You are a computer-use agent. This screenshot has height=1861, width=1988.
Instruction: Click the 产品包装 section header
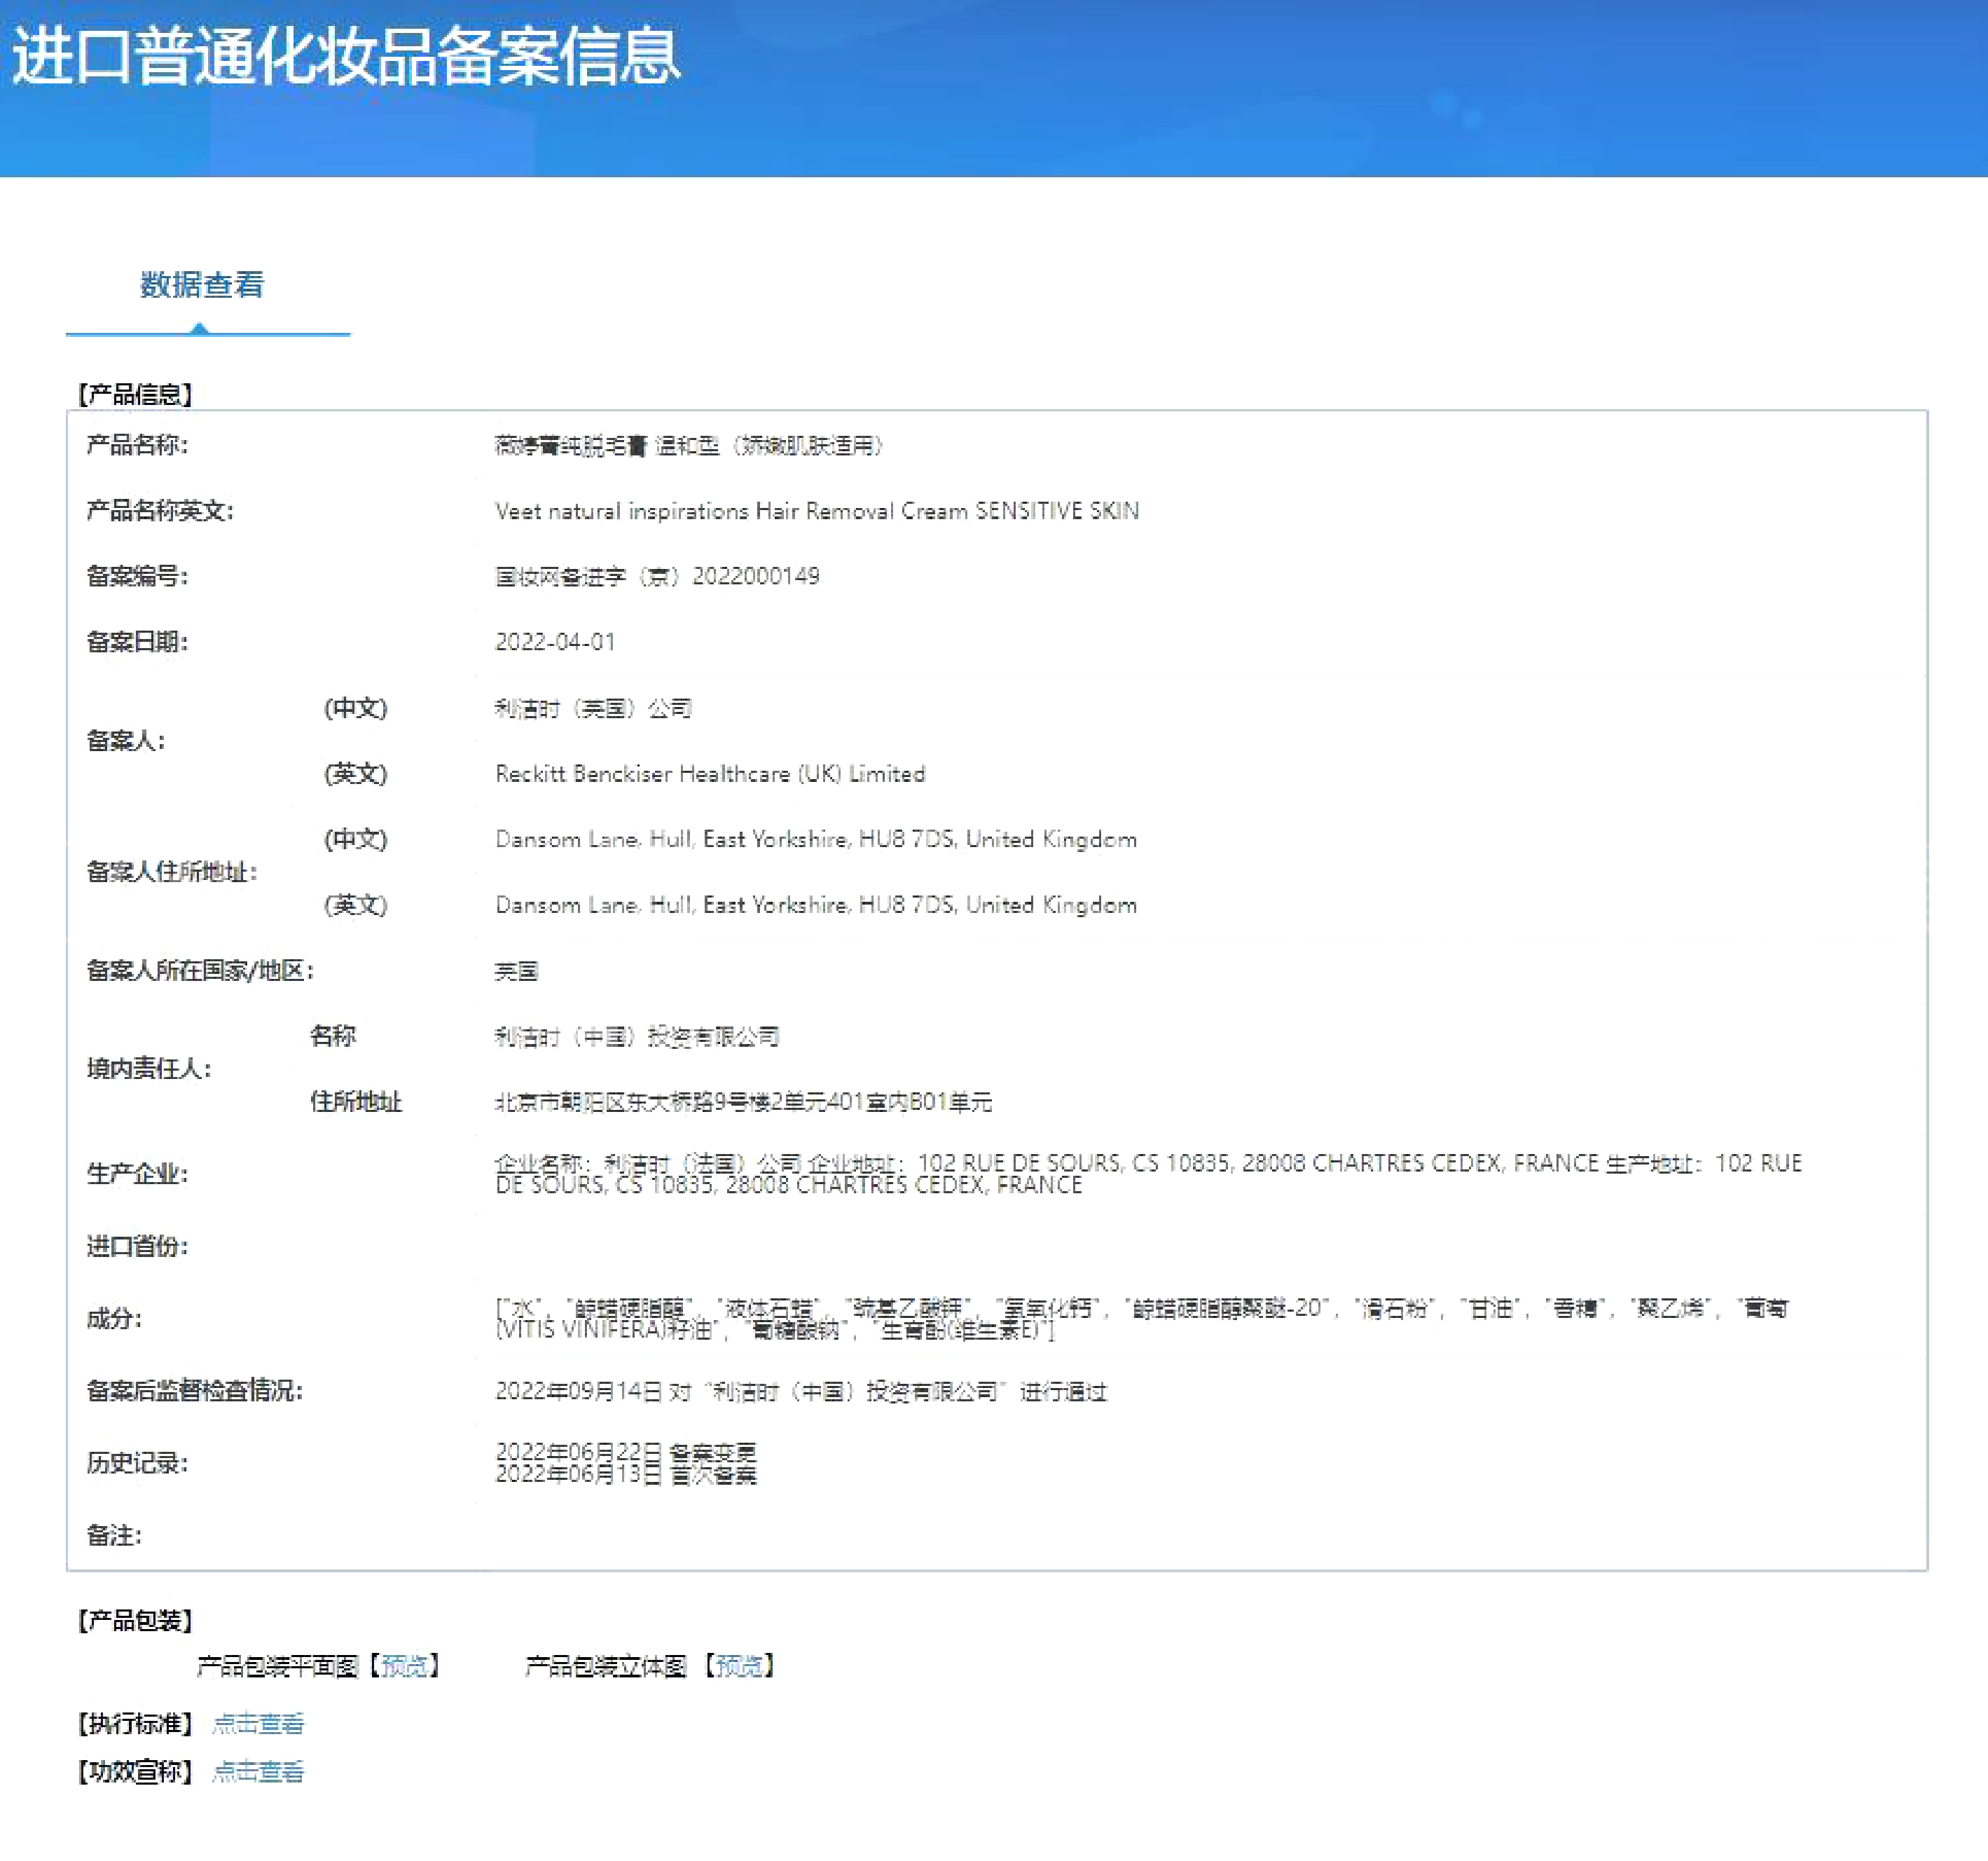point(135,1620)
